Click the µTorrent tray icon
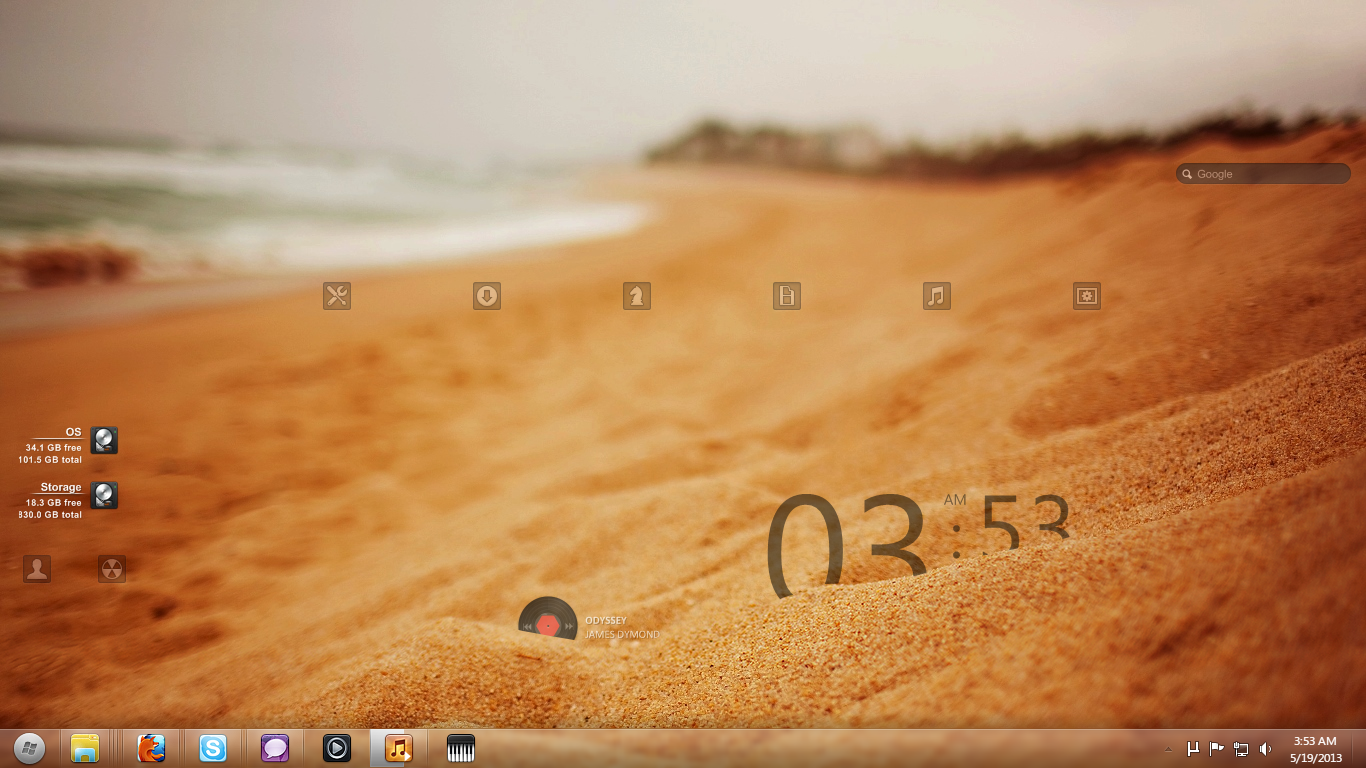Viewport: 1366px width, 768px height. 1193,748
